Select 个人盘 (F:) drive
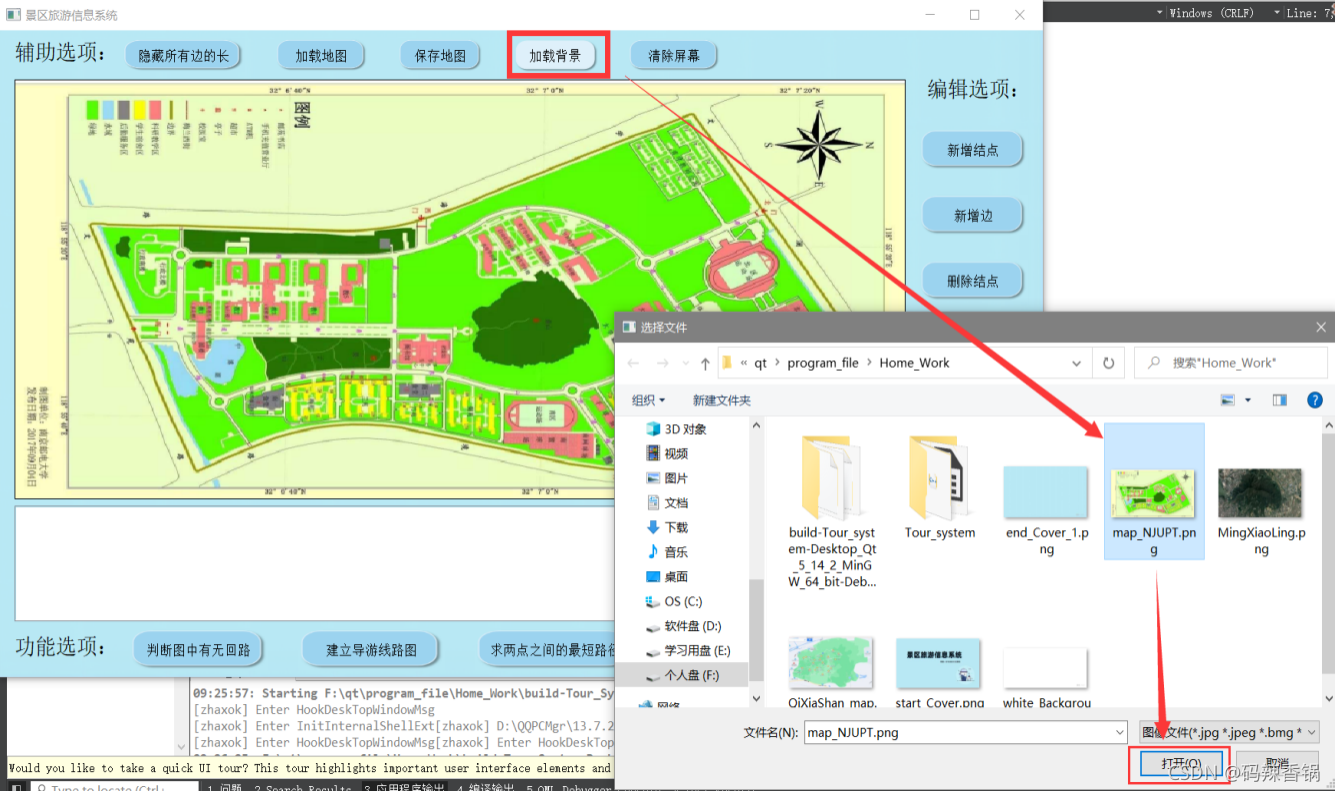Screen dimensions: 1335x791 [692, 675]
